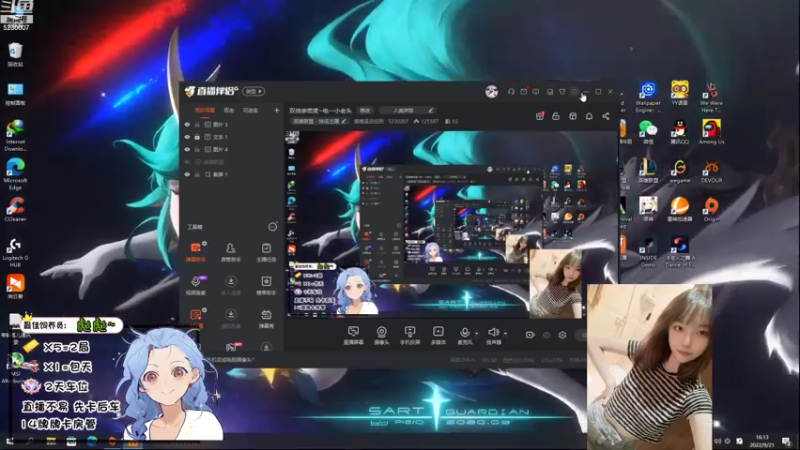The width and height of the screenshot is (800, 450).
Task: Open the Windows Start menu
Action: (10, 441)
